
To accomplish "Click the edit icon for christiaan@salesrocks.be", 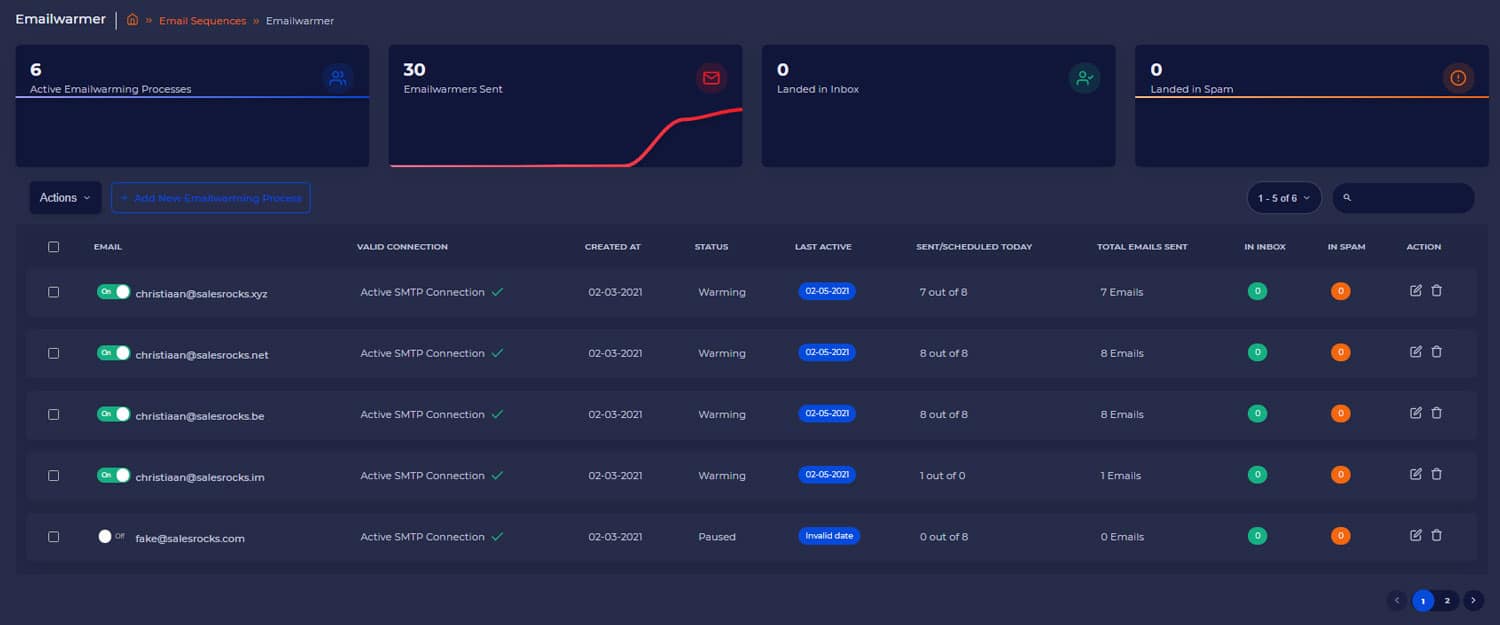I will [x=1415, y=413].
